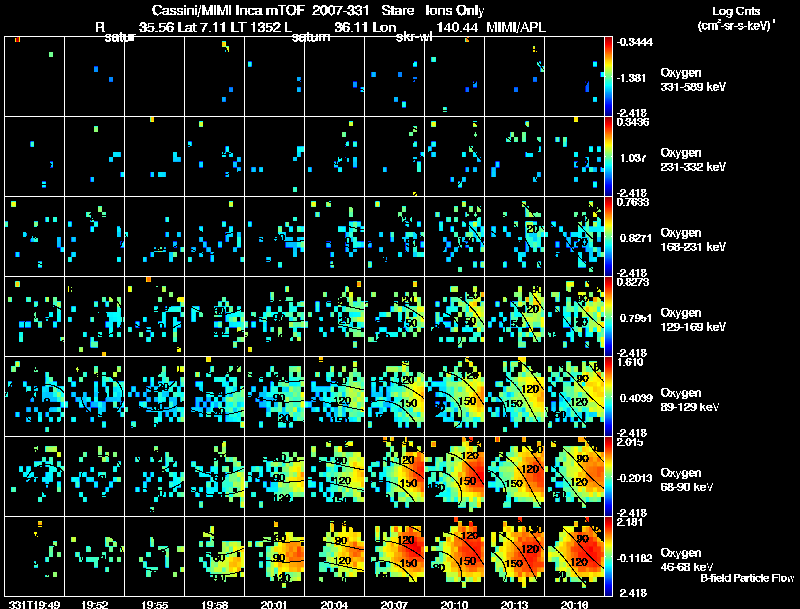The height and width of the screenshot is (609, 800).
Task: Click the 20:07 time axis label
Action: [x=394, y=604]
